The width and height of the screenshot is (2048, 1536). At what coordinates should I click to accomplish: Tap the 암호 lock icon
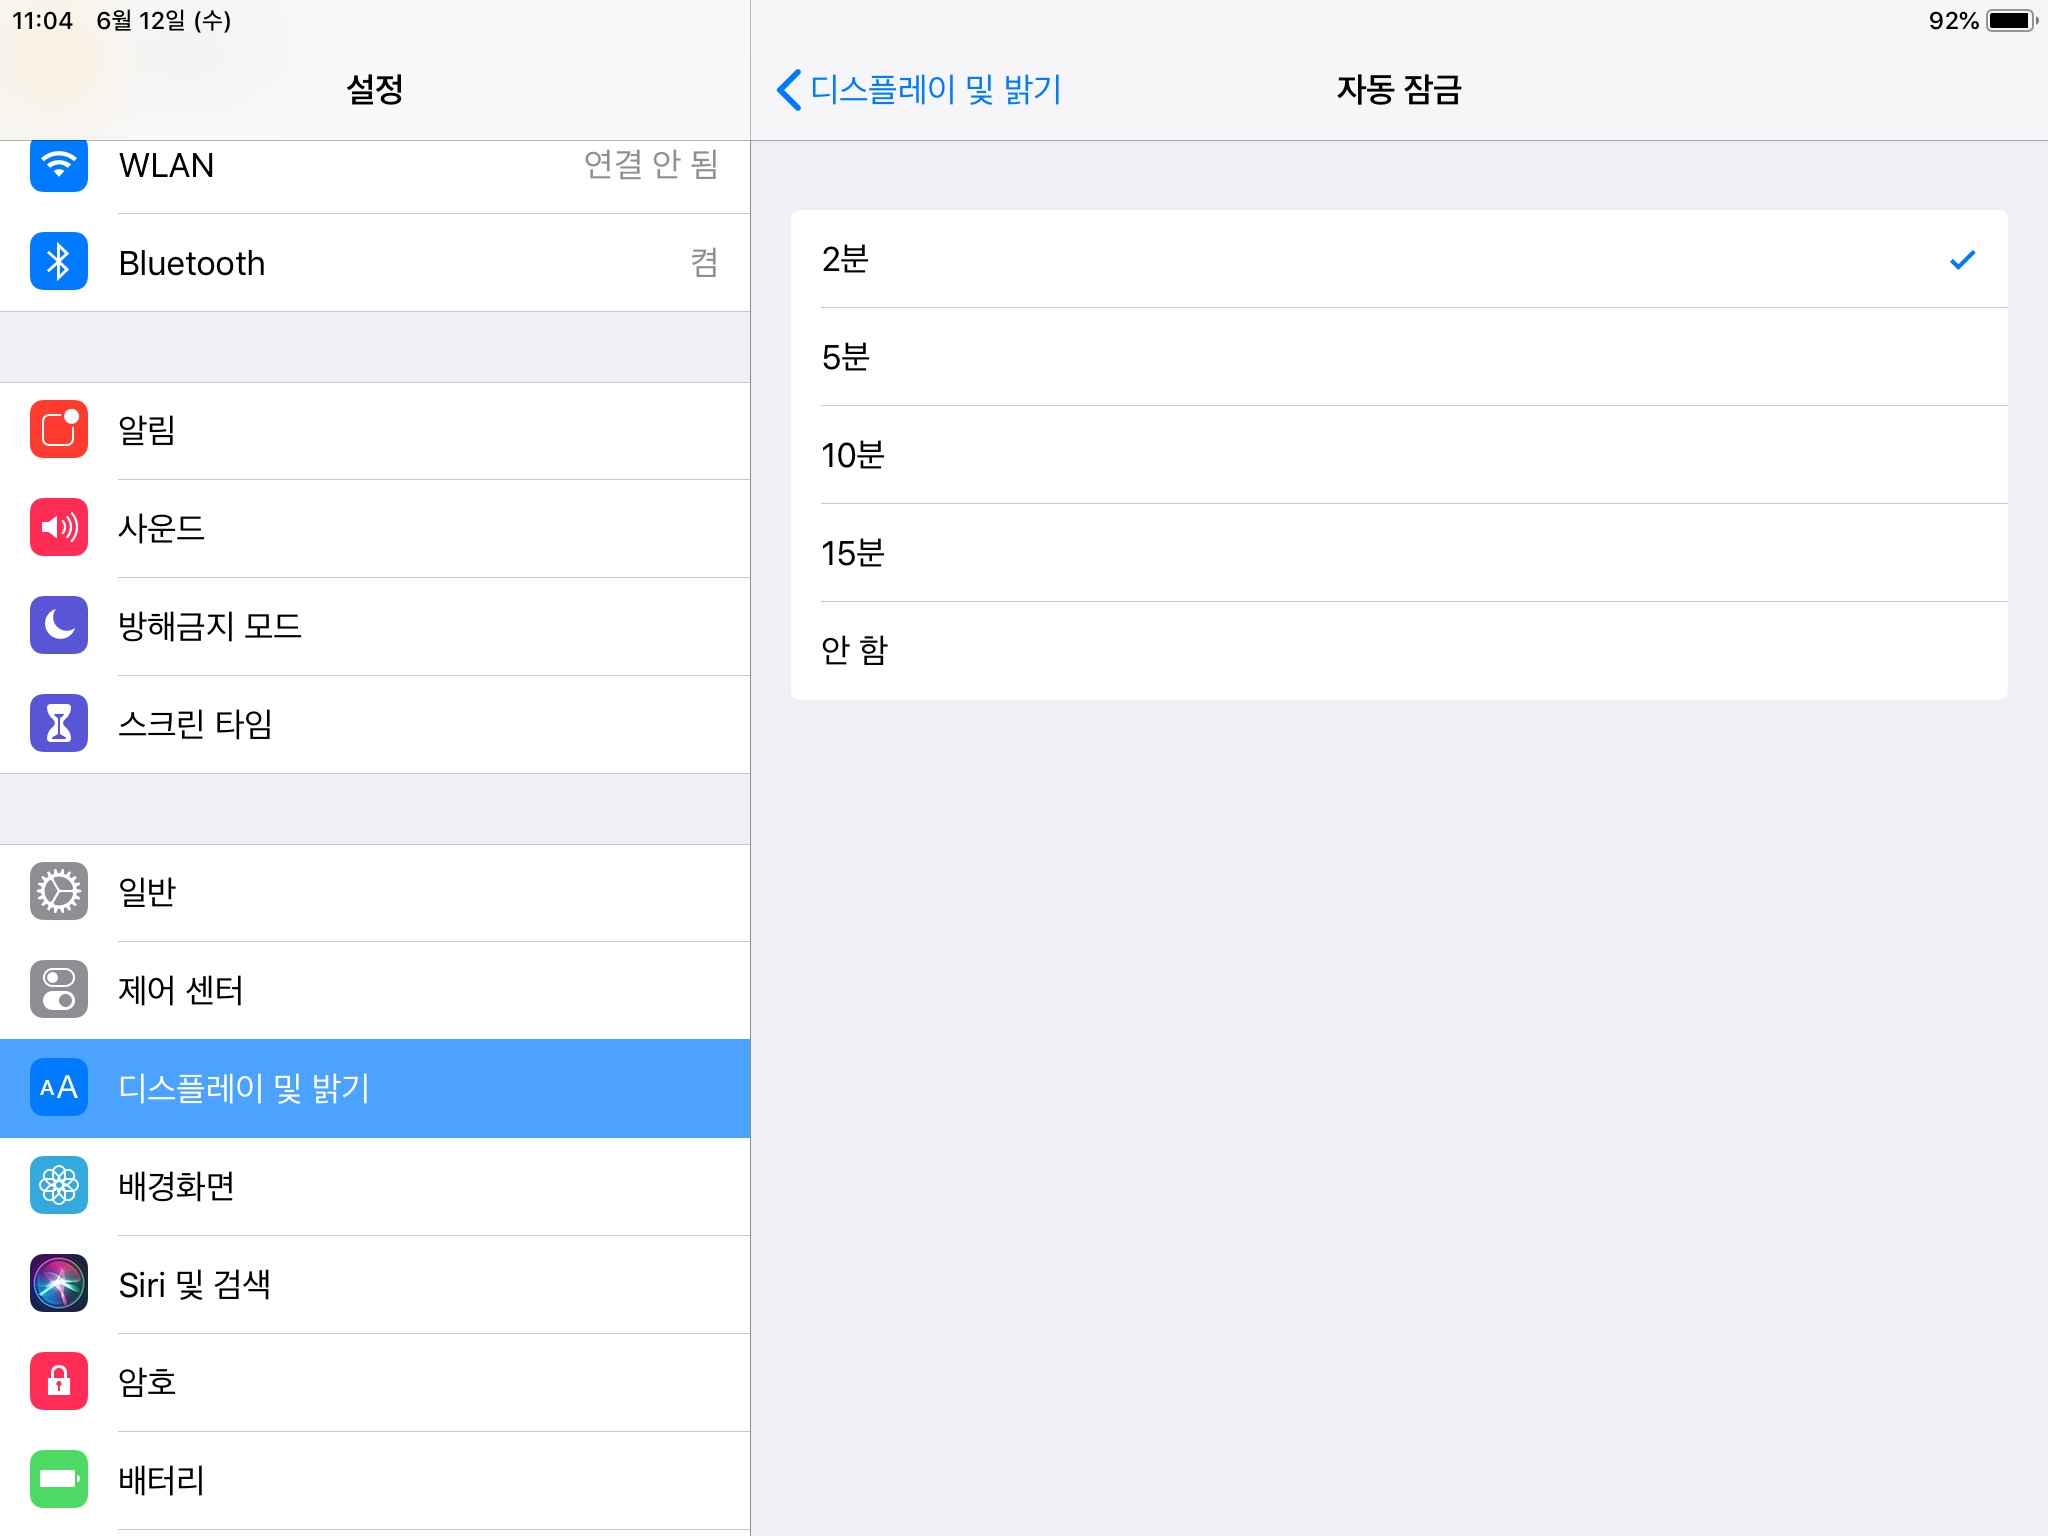pyautogui.click(x=59, y=1381)
